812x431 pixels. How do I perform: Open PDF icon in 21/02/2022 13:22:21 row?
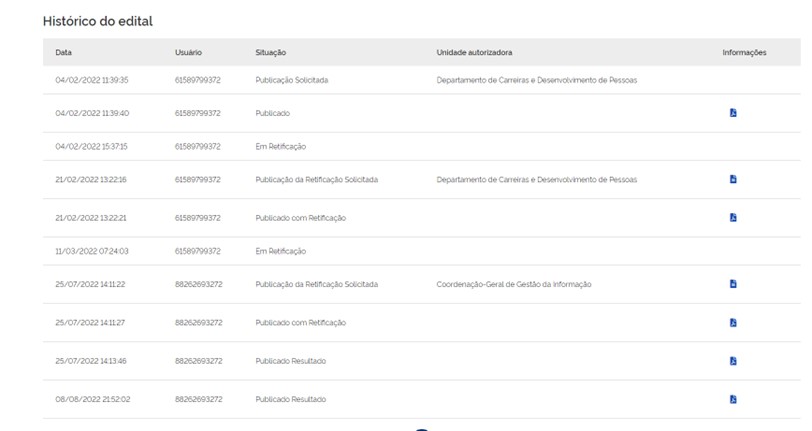click(733, 218)
